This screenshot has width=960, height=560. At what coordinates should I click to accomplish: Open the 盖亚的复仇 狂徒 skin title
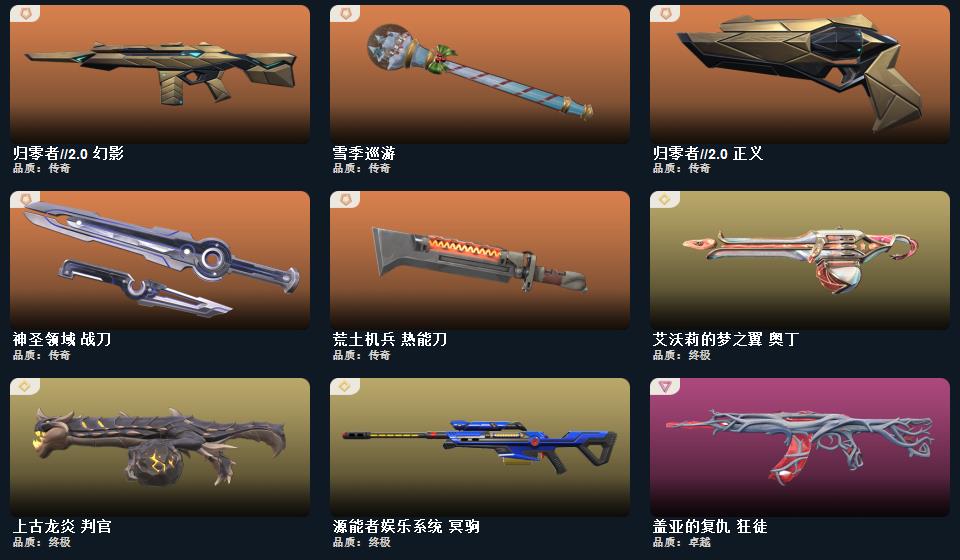point(710,526)
